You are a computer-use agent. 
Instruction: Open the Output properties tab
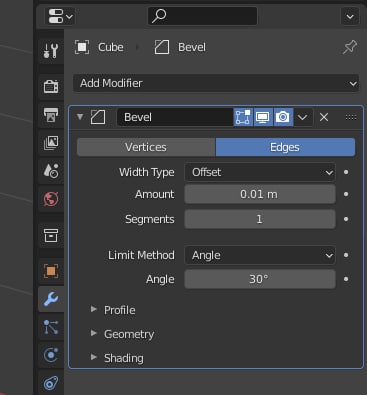tap(51, 115)
